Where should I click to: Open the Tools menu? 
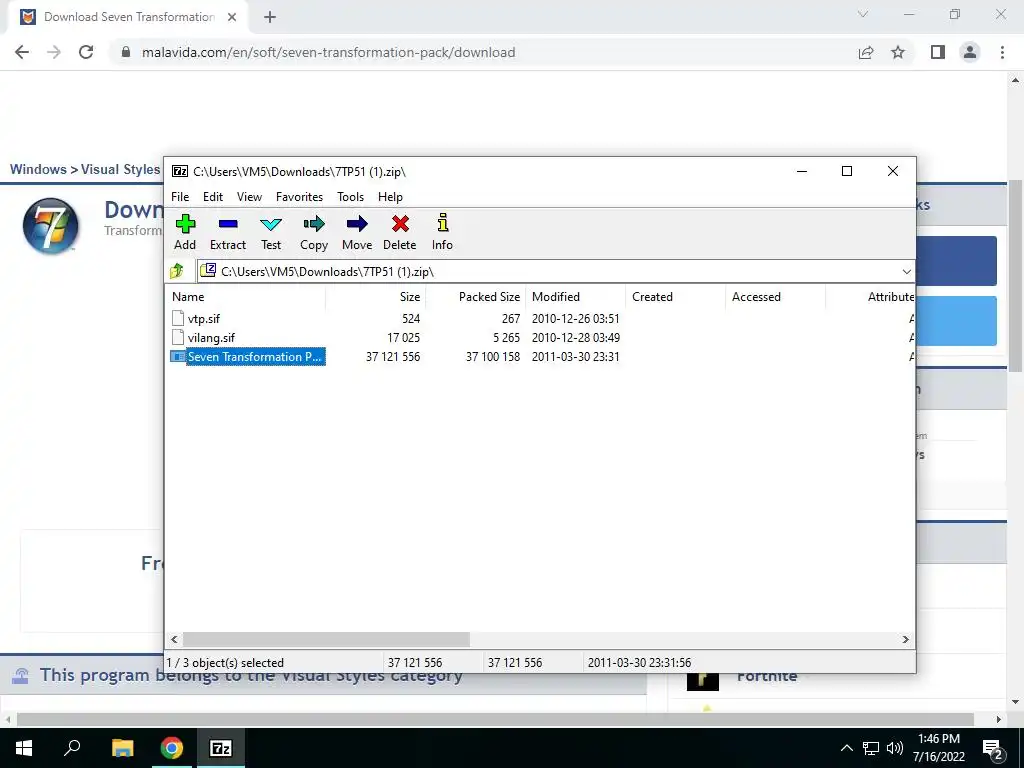(351, 197)
